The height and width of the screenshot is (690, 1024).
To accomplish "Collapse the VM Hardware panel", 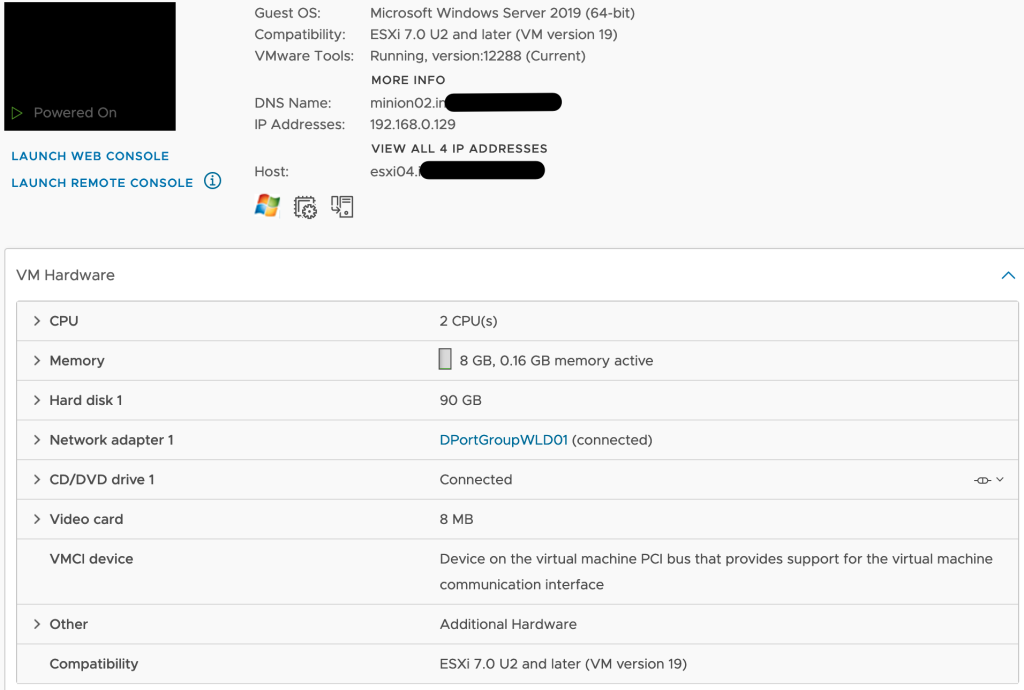I will [x=1008, y=275].
